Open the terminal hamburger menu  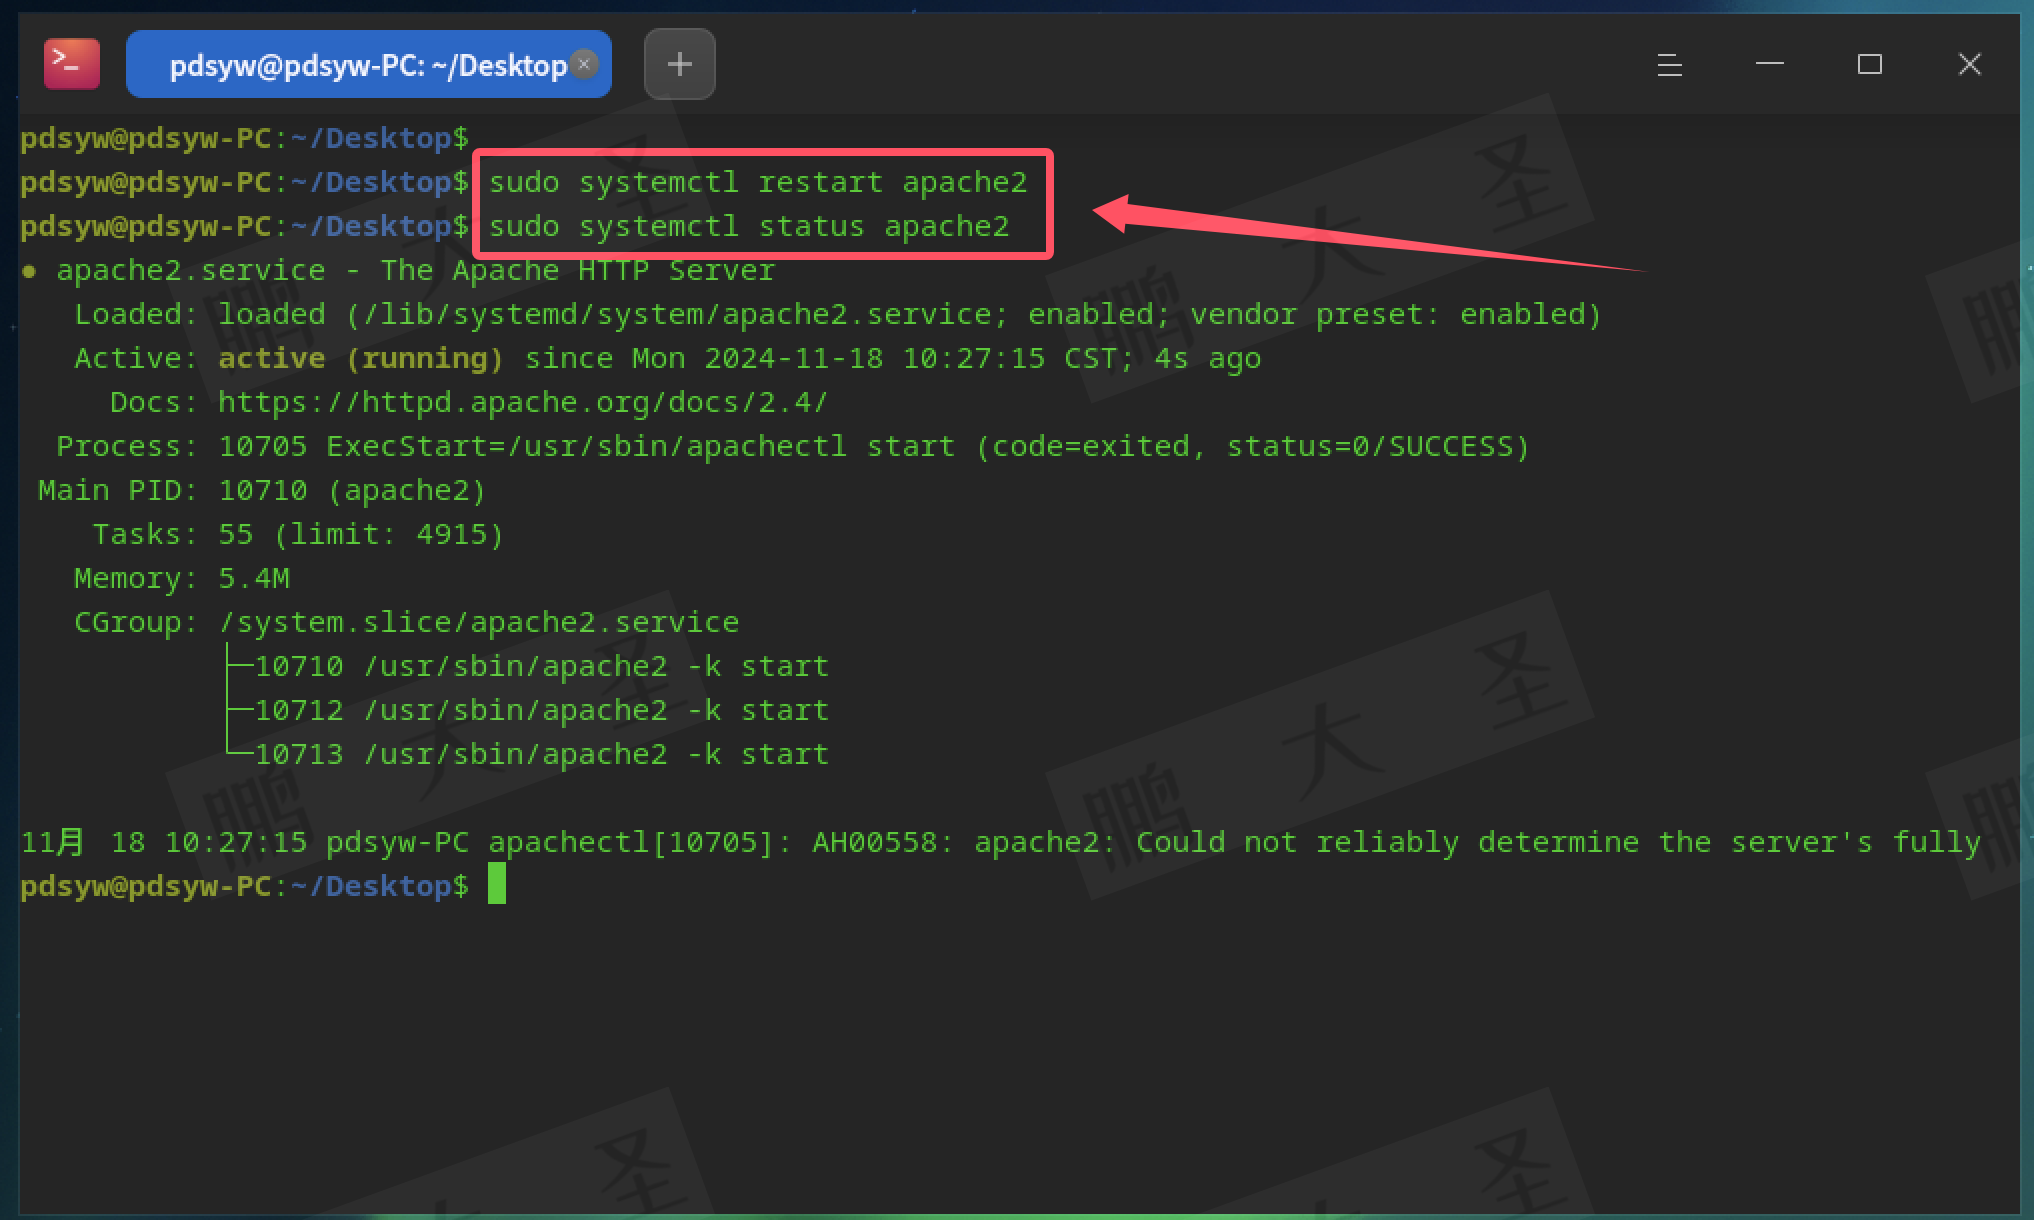tap(1669, 65)
